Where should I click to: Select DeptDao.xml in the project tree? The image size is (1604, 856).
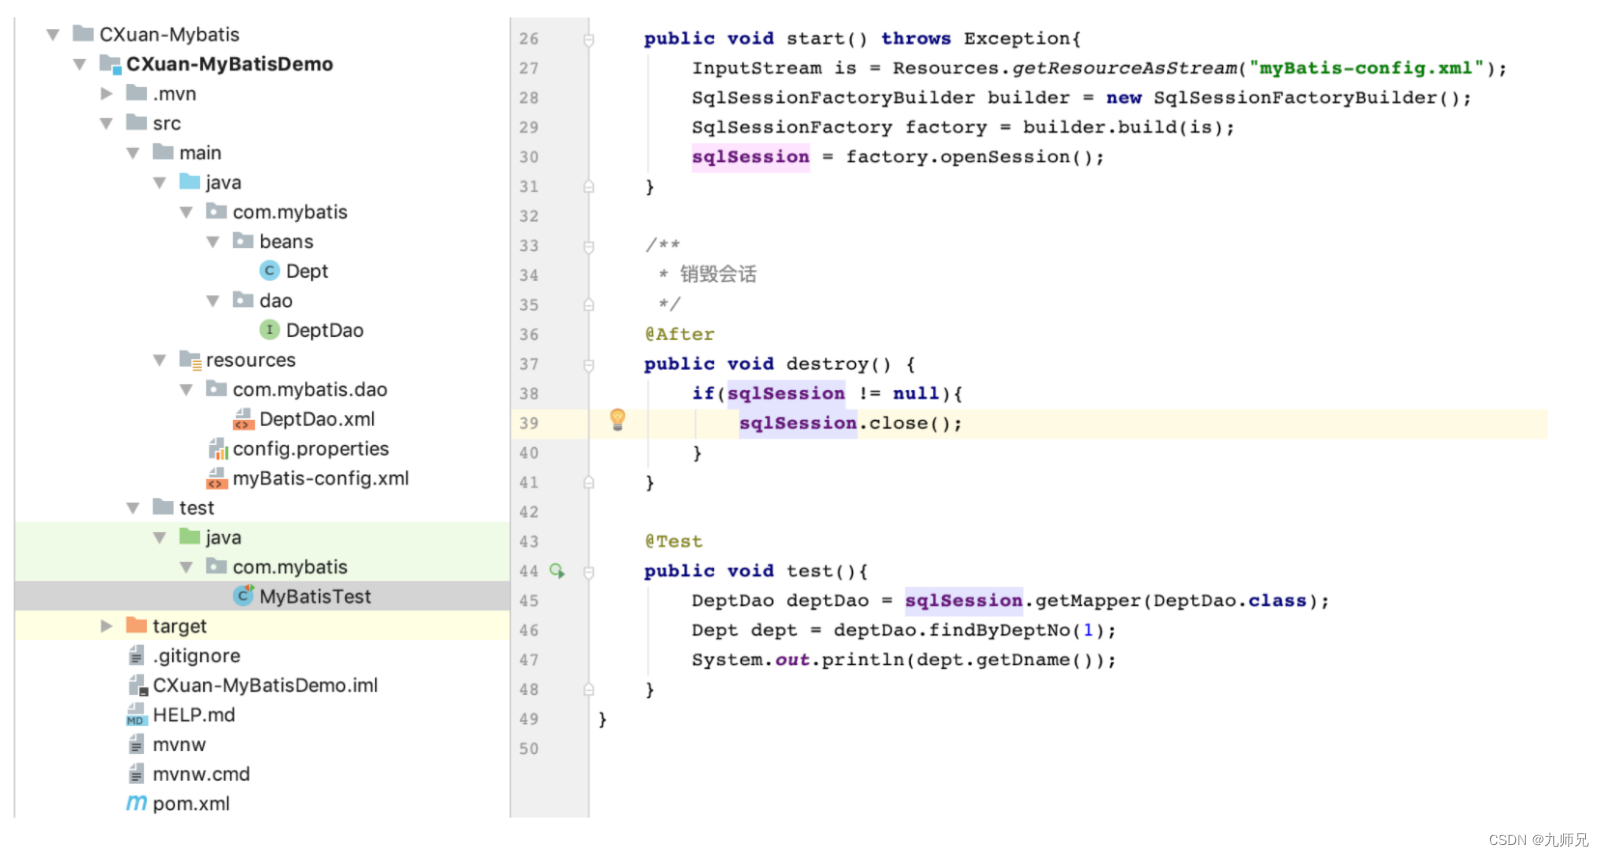click(317, 419)
